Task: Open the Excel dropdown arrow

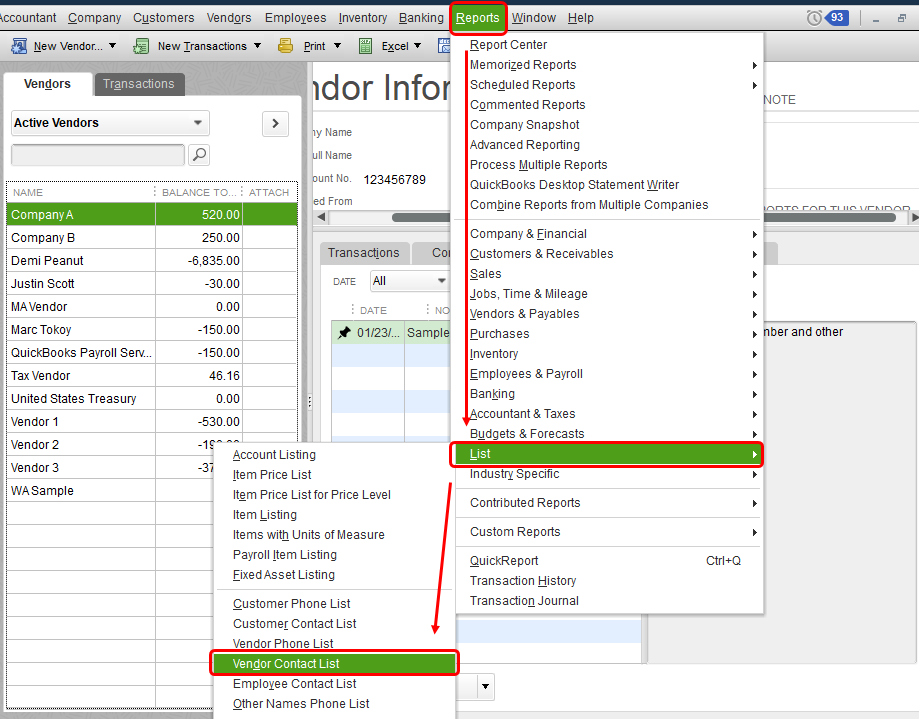Action: [417, 46]
